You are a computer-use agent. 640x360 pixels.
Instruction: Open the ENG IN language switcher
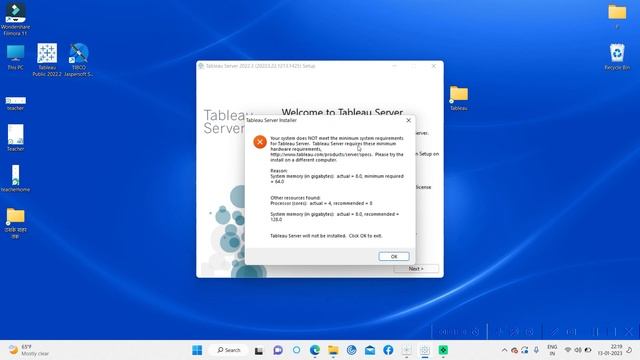tap(552, 350)
